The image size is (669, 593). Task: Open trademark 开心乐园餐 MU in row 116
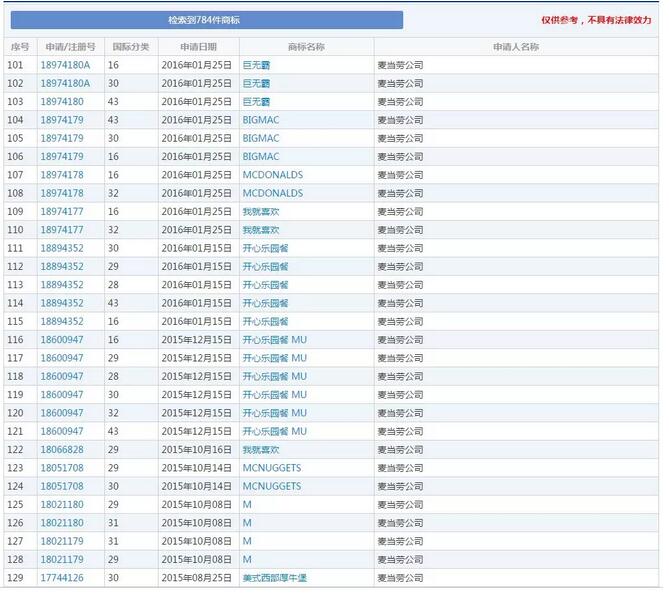(275, 340)
